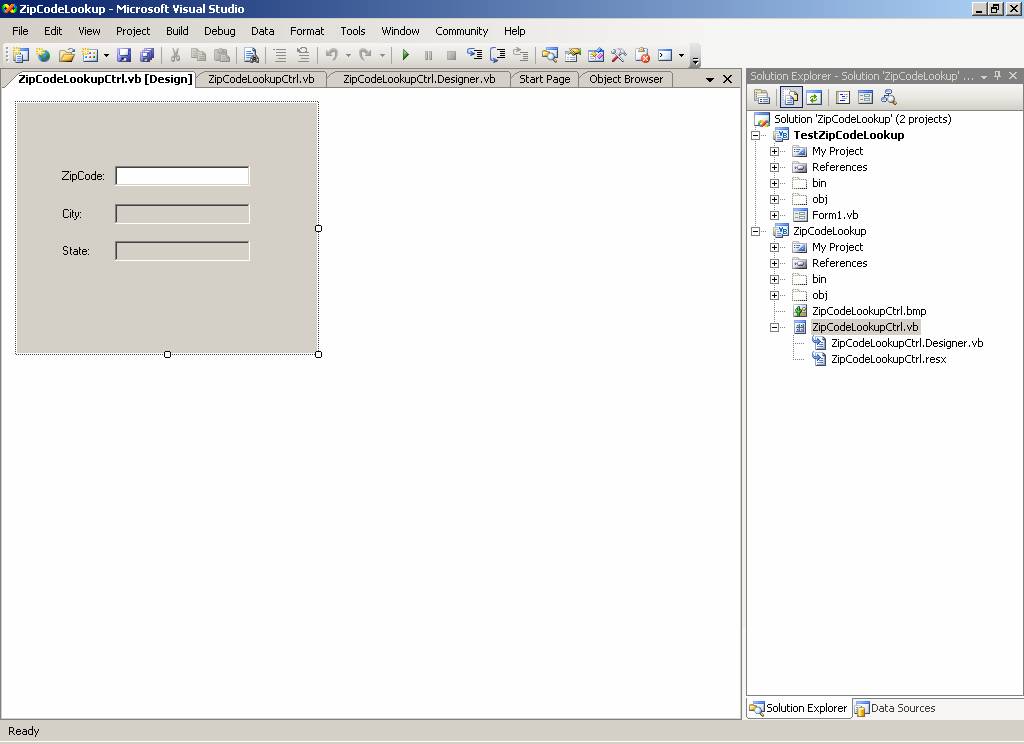This screenshot has height=744, width=1024.
Task: Collapse the ZipCodeLookupCtrl.vb tree node
Action: pyautogui.click(x=774, y=327)
